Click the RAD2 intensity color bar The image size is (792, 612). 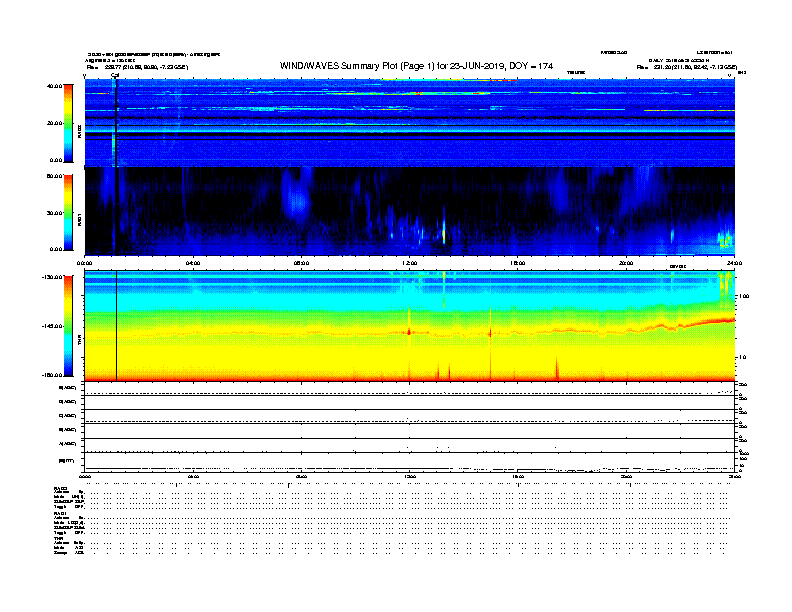68,123
